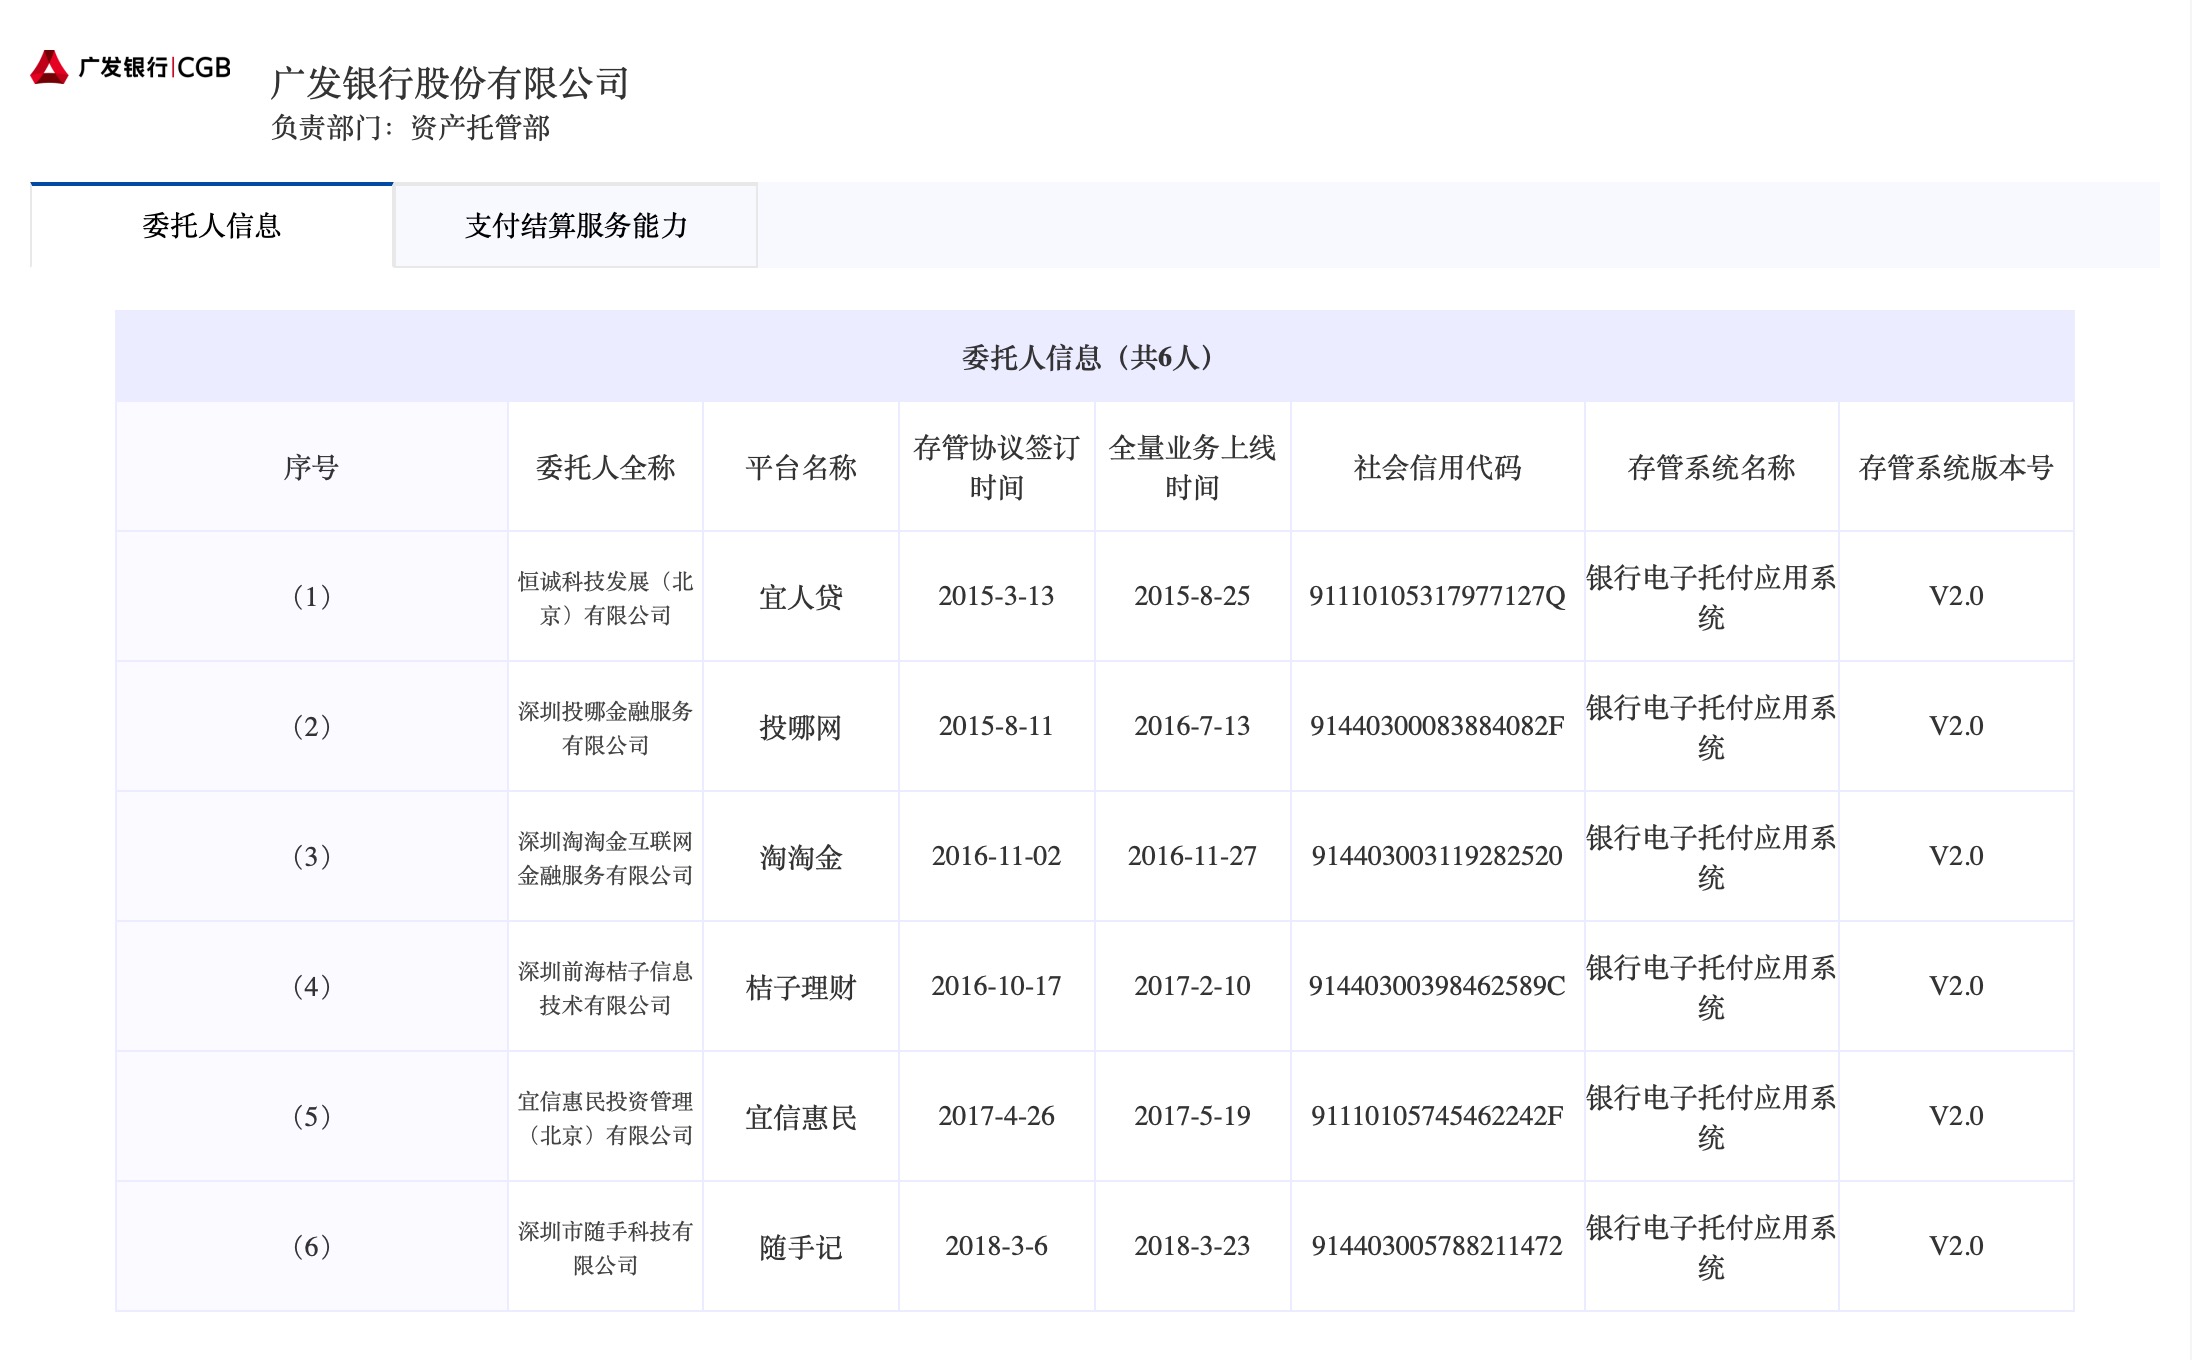
Task: Click row number （2）
Action: (x=311, y=727)
